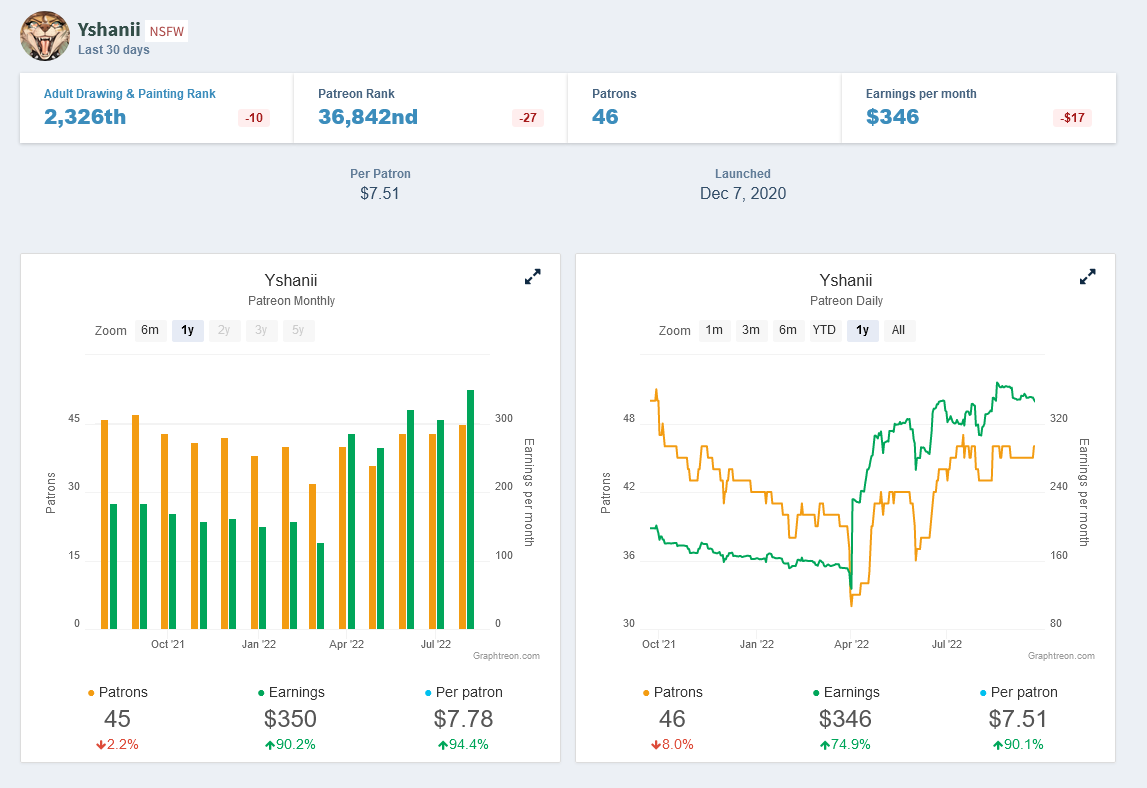1147x788 pixels.
Task: Click the $7.78 per patron figure
Action: [464, 718]
